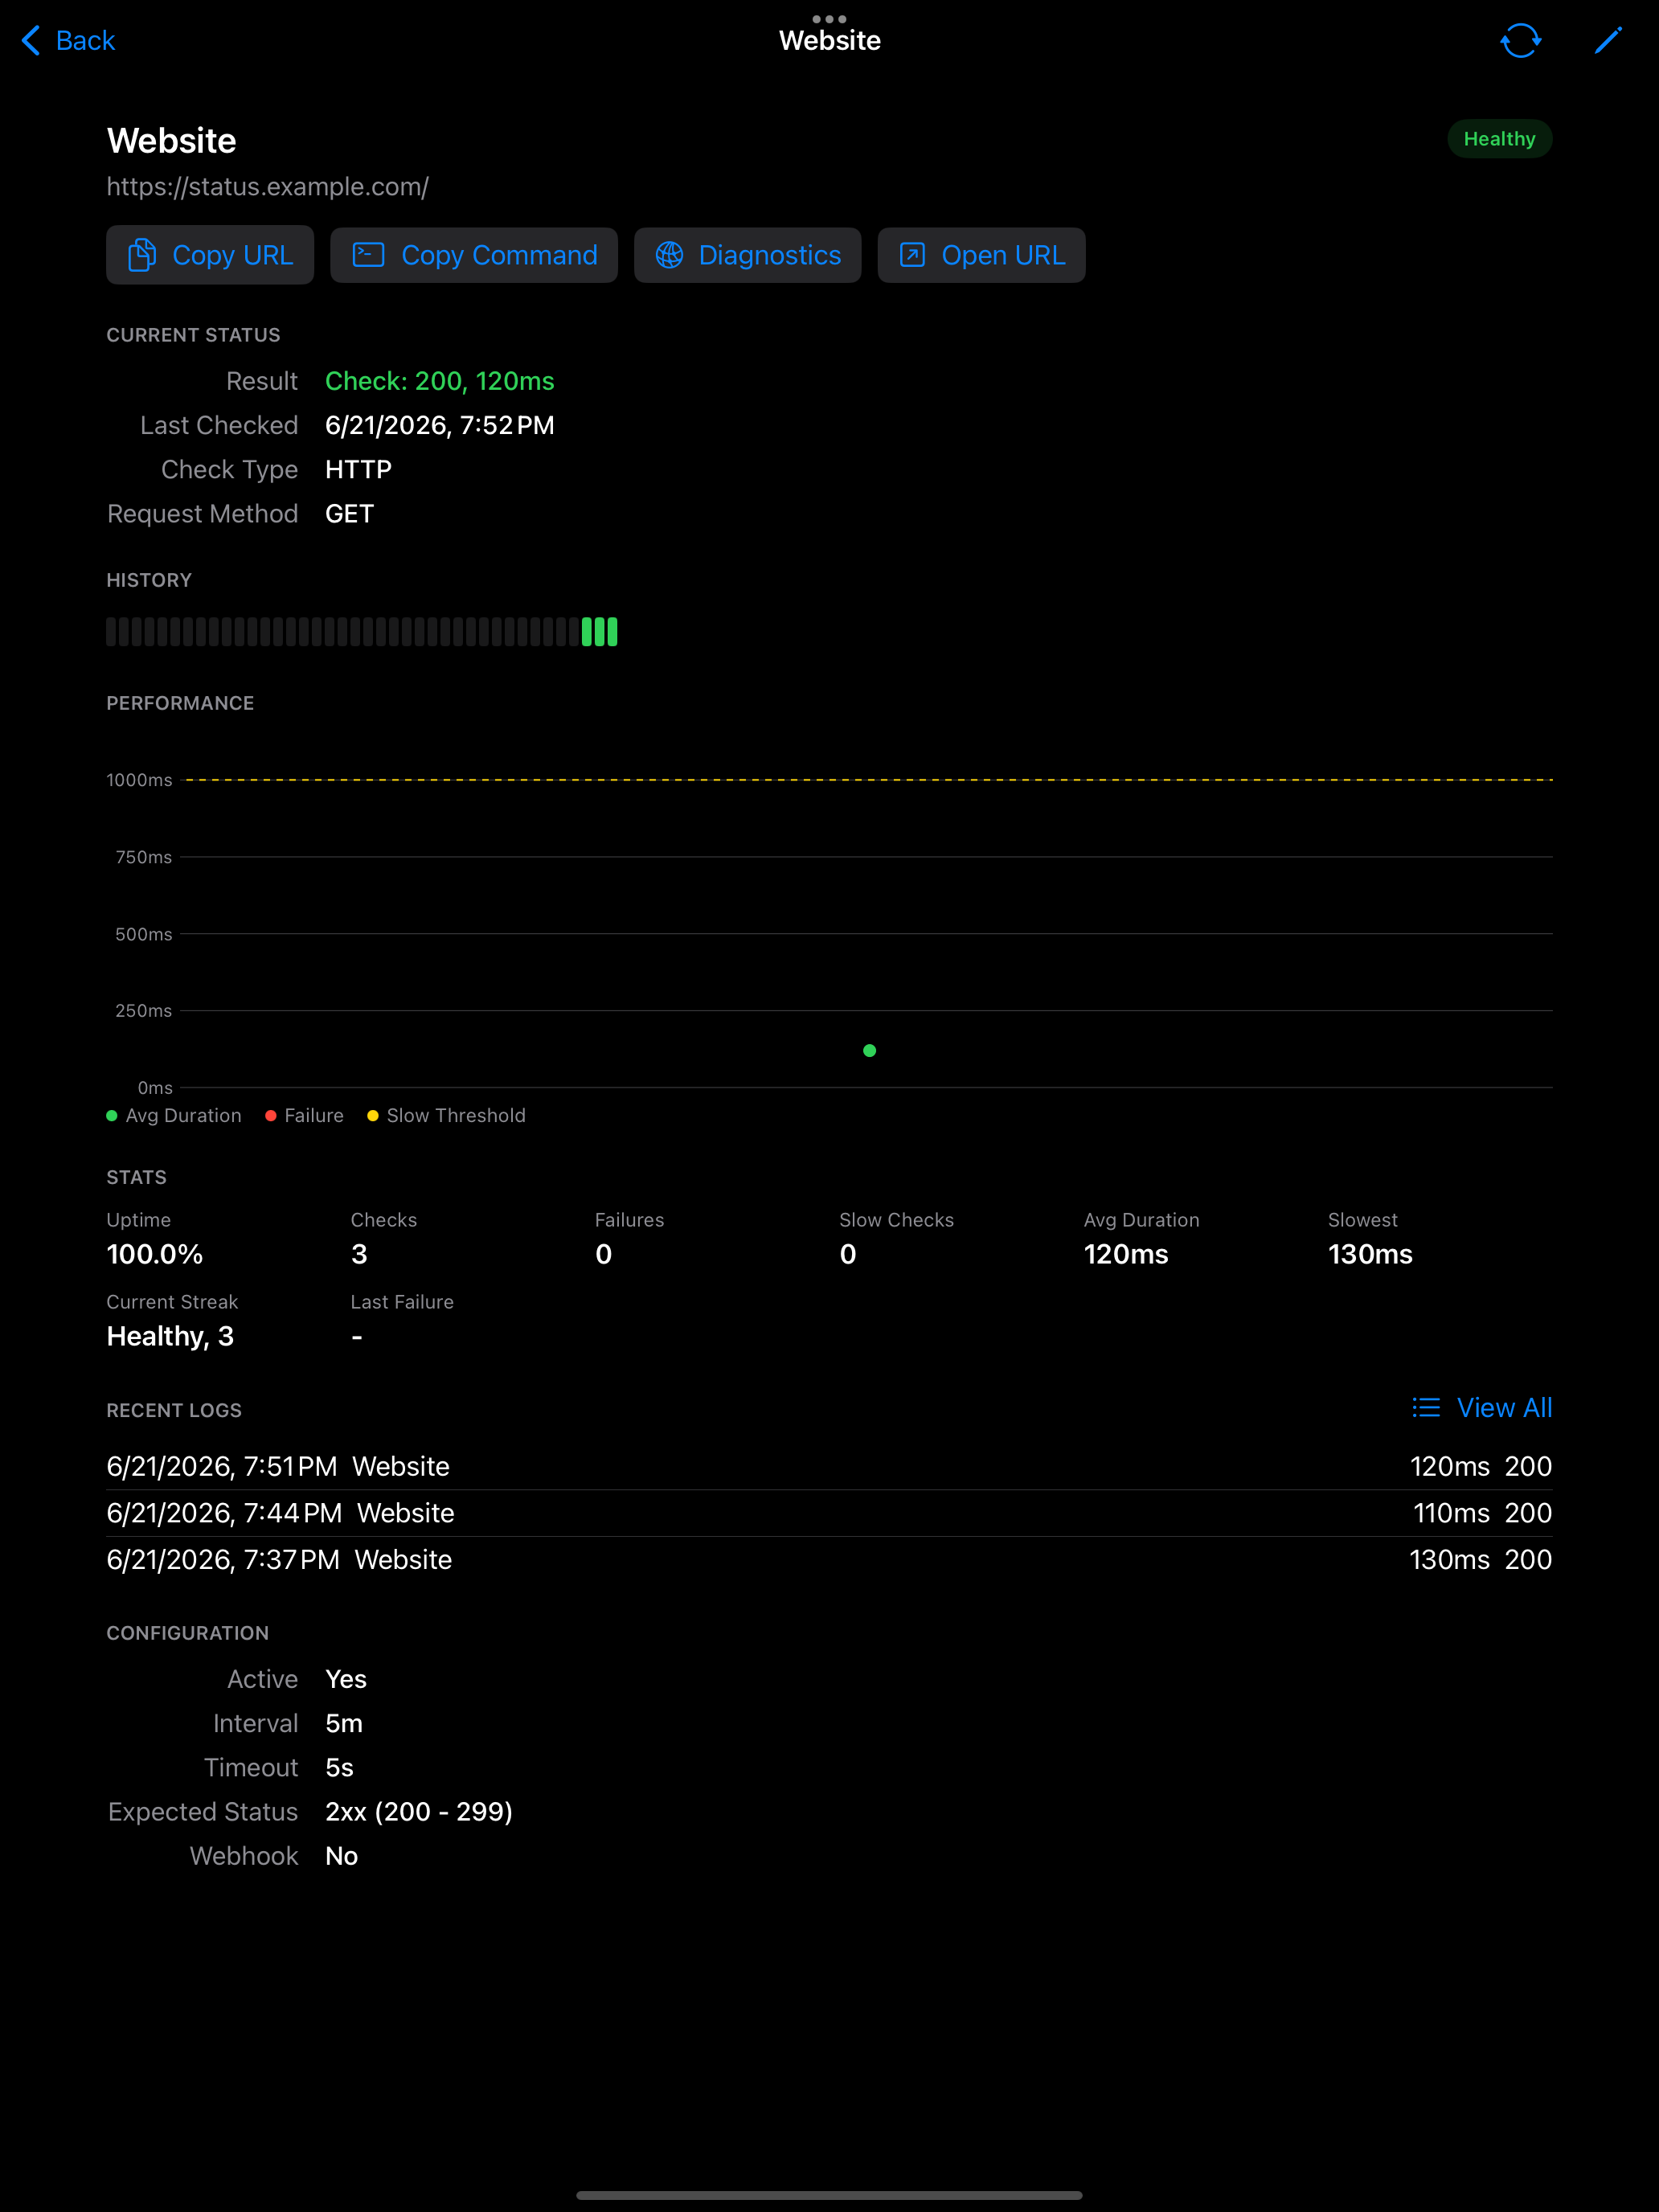Click the Active Yes value
The width and height of the screenshot is (1659, 2212).
pos(346,1679)
